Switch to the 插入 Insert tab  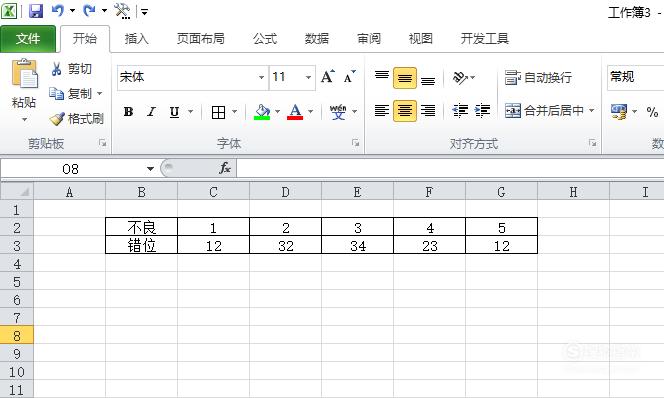(136, 39)
